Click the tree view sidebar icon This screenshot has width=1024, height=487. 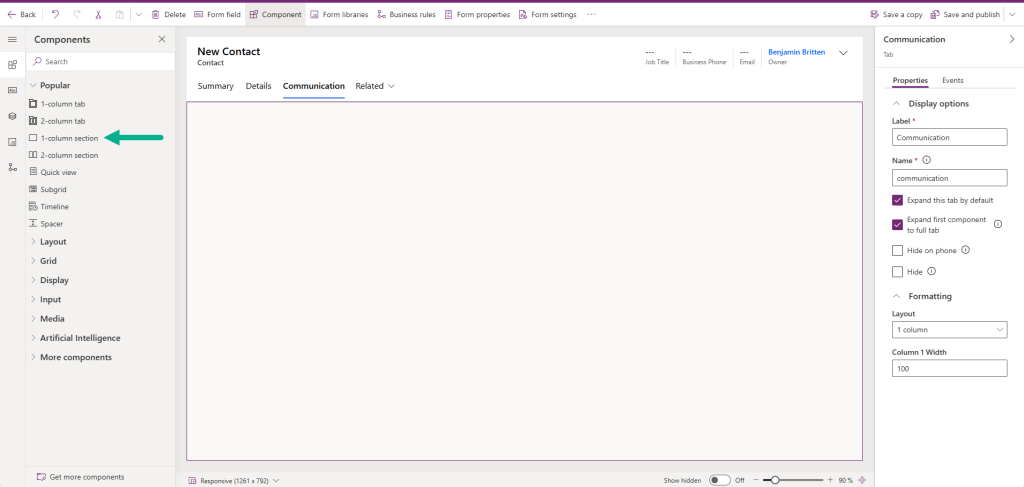point(12,167)
